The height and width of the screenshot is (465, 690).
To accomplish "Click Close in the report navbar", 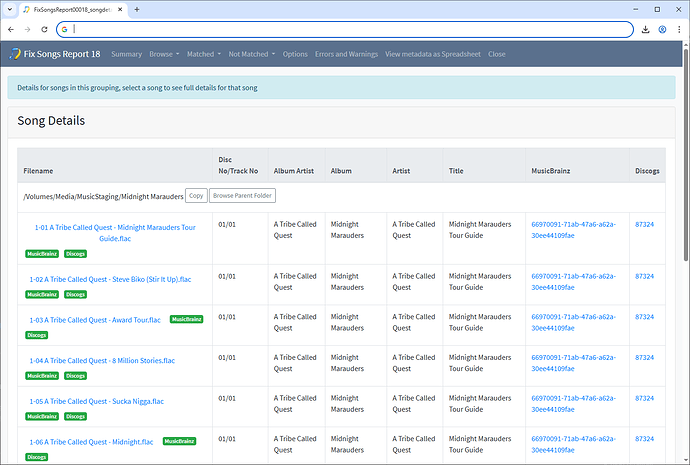I will pos(496,54).
